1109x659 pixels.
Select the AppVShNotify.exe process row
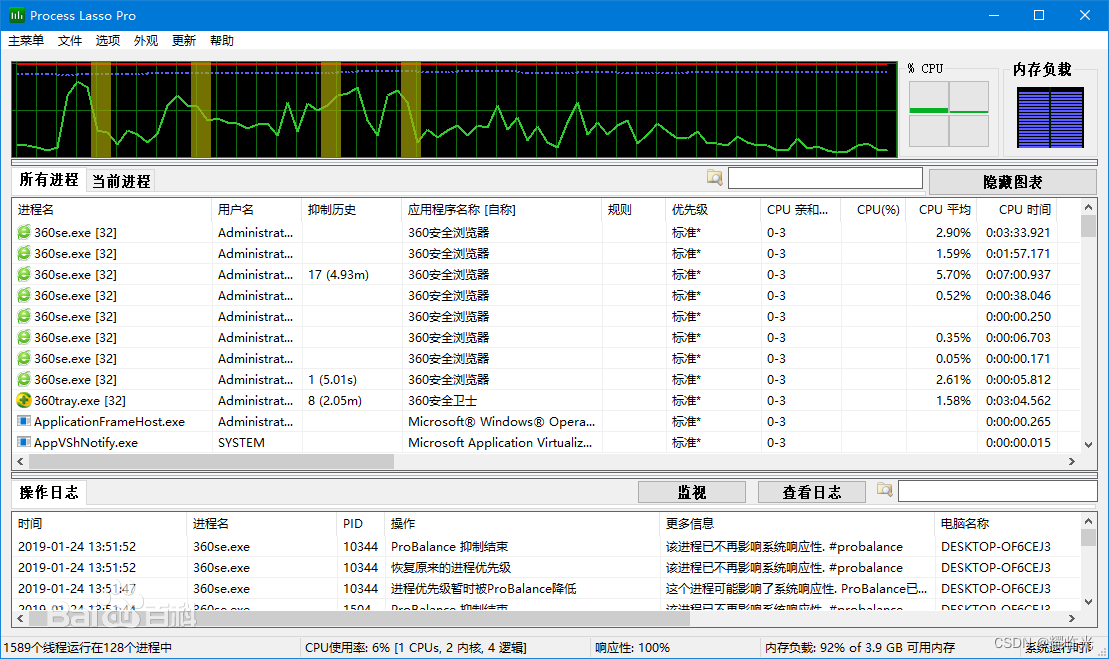pyautogui.click(x=545, y=443)
